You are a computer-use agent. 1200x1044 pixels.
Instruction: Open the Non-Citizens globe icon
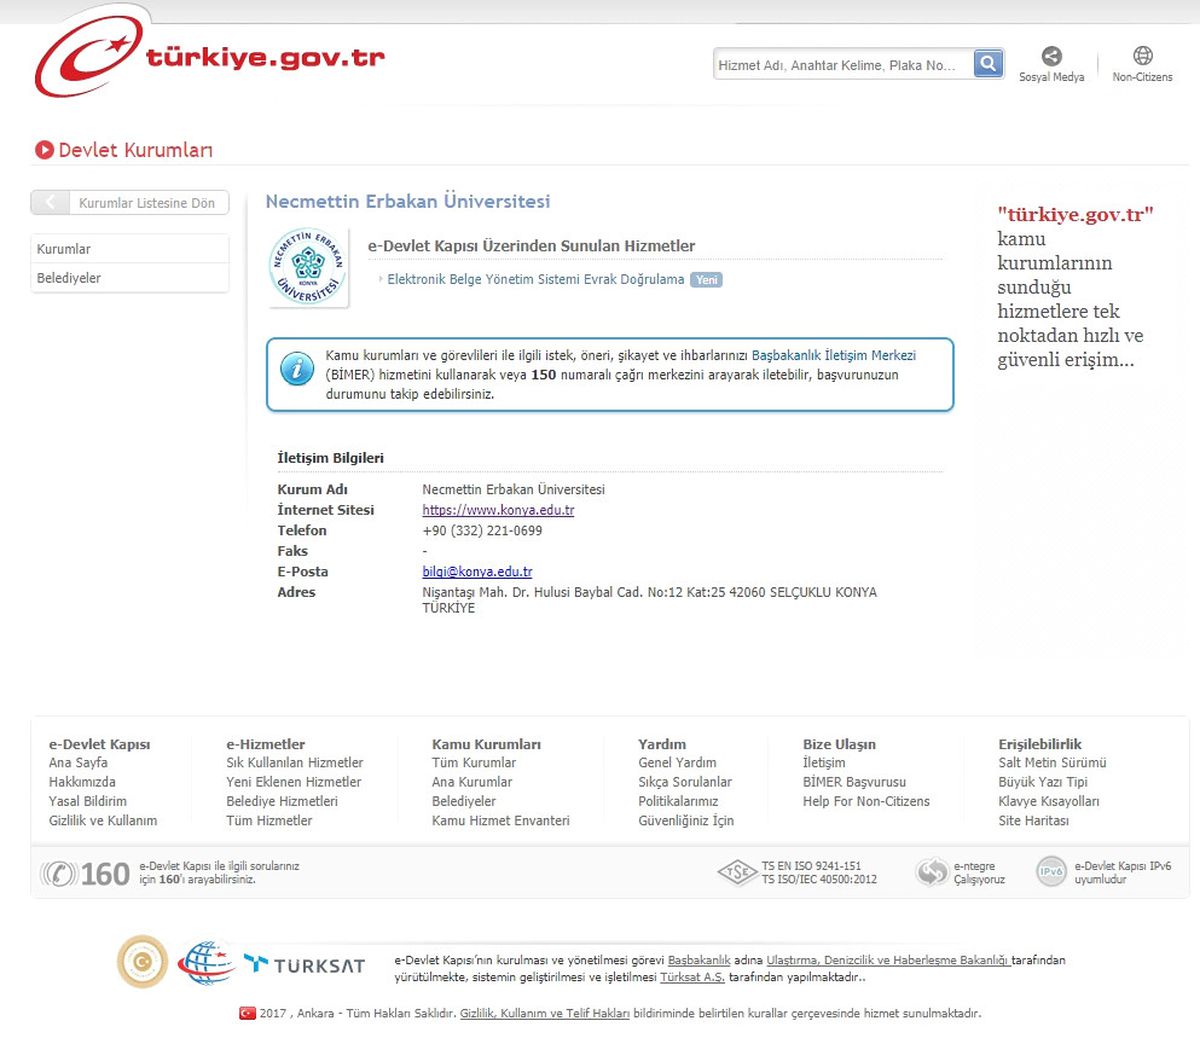(x=1143, y=56)
